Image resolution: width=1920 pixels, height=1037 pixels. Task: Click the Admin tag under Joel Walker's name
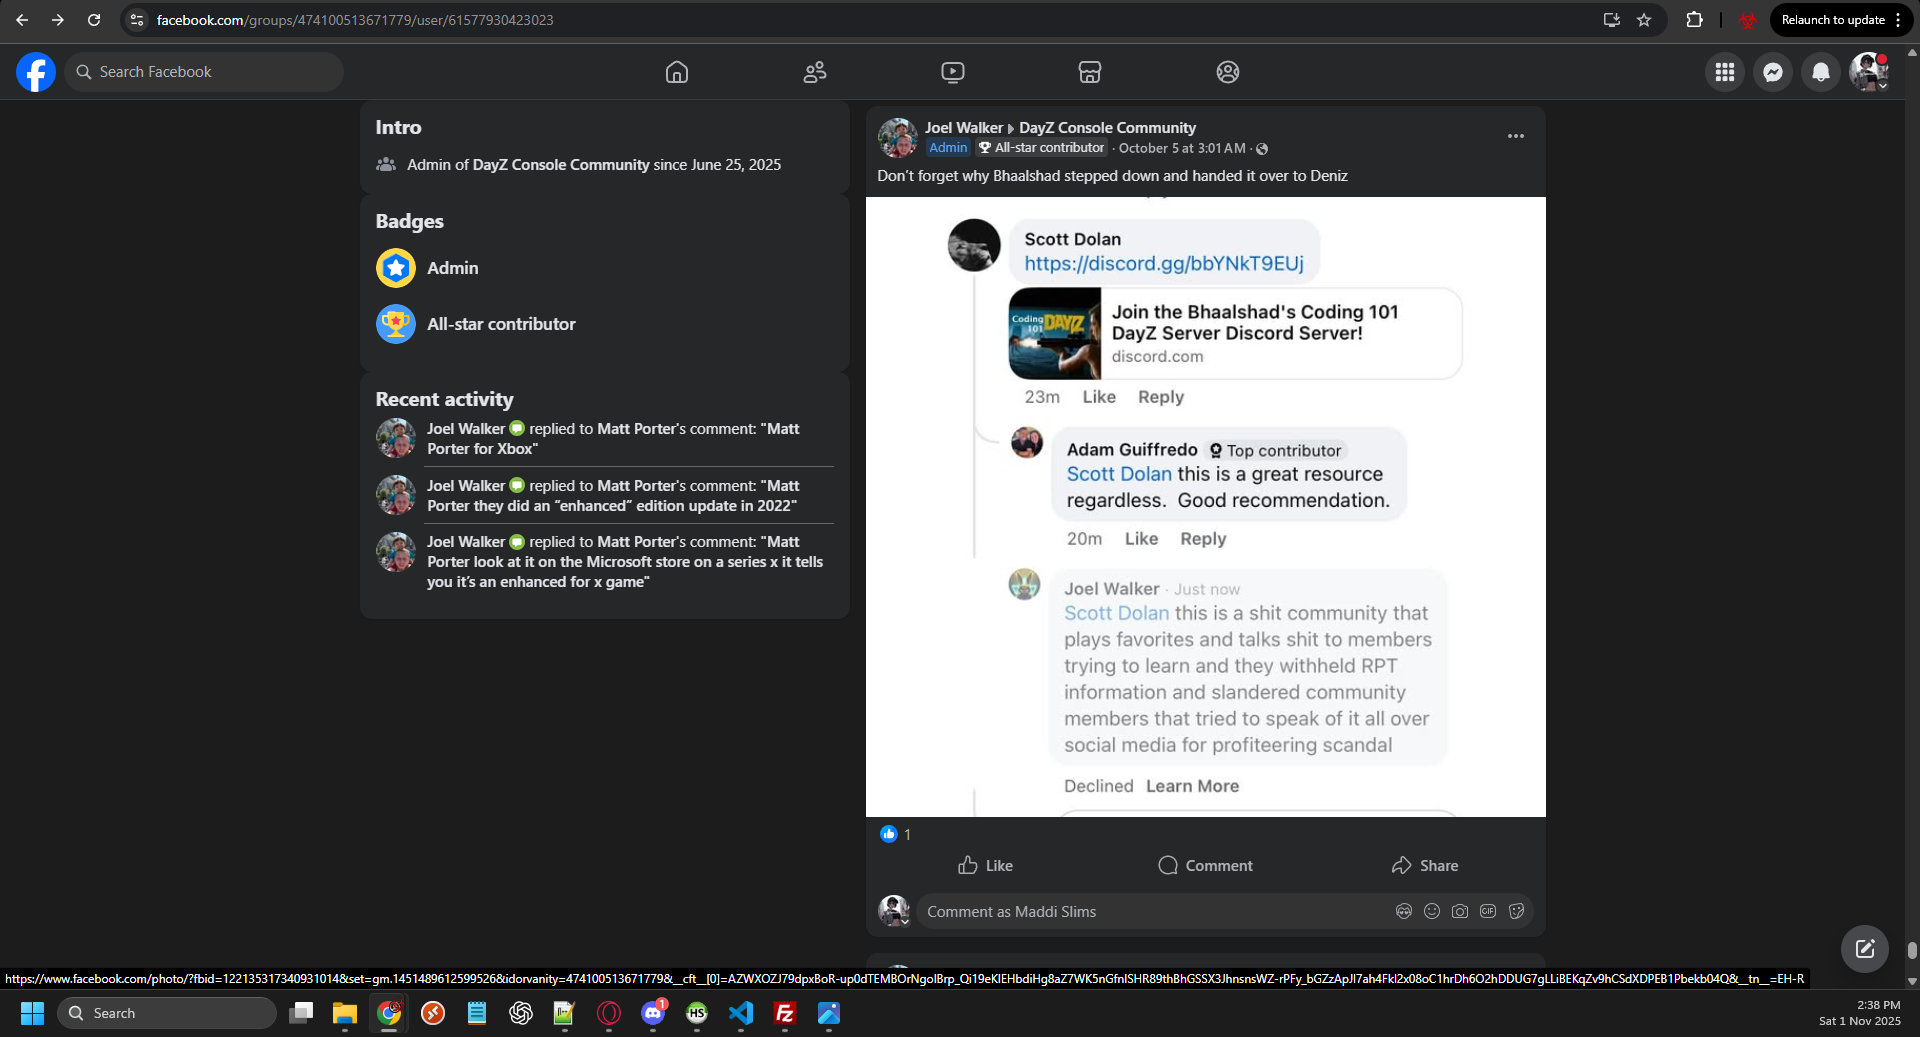[x=948, y=148]
